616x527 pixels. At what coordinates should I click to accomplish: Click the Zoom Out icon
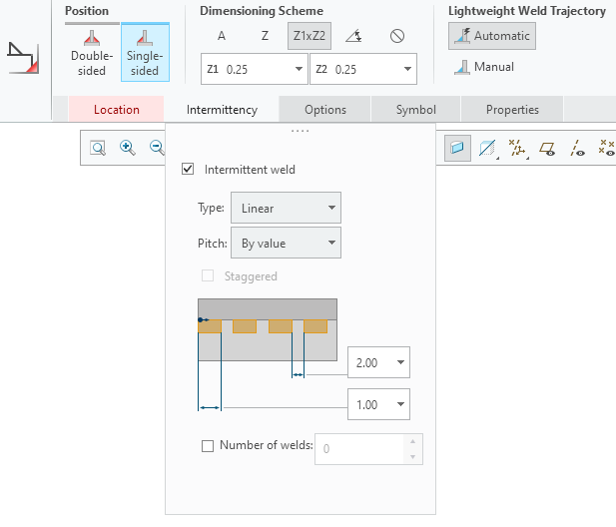[x=157, y=148]
